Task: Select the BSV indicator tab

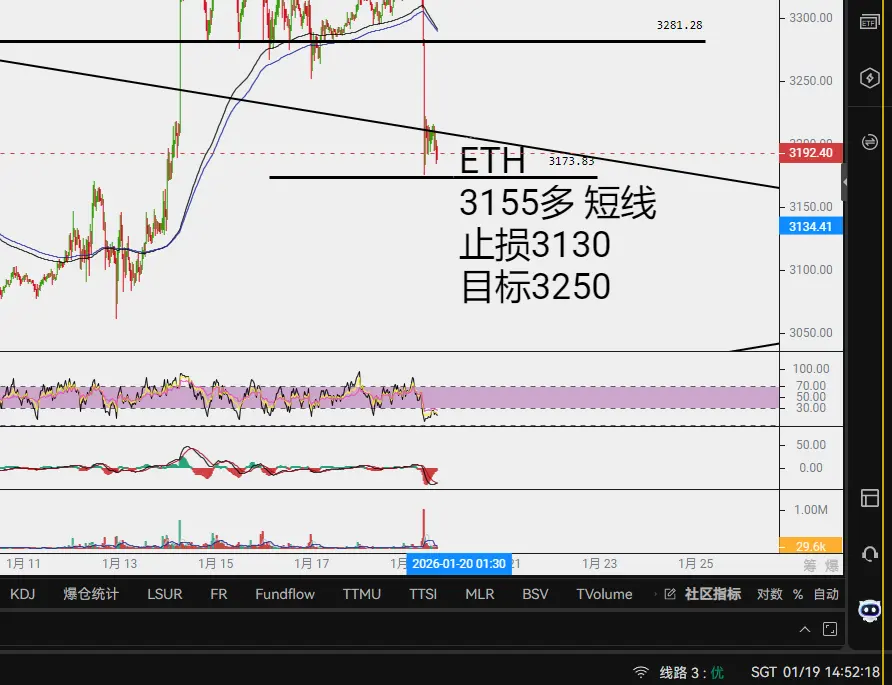Action: point(535,594)
